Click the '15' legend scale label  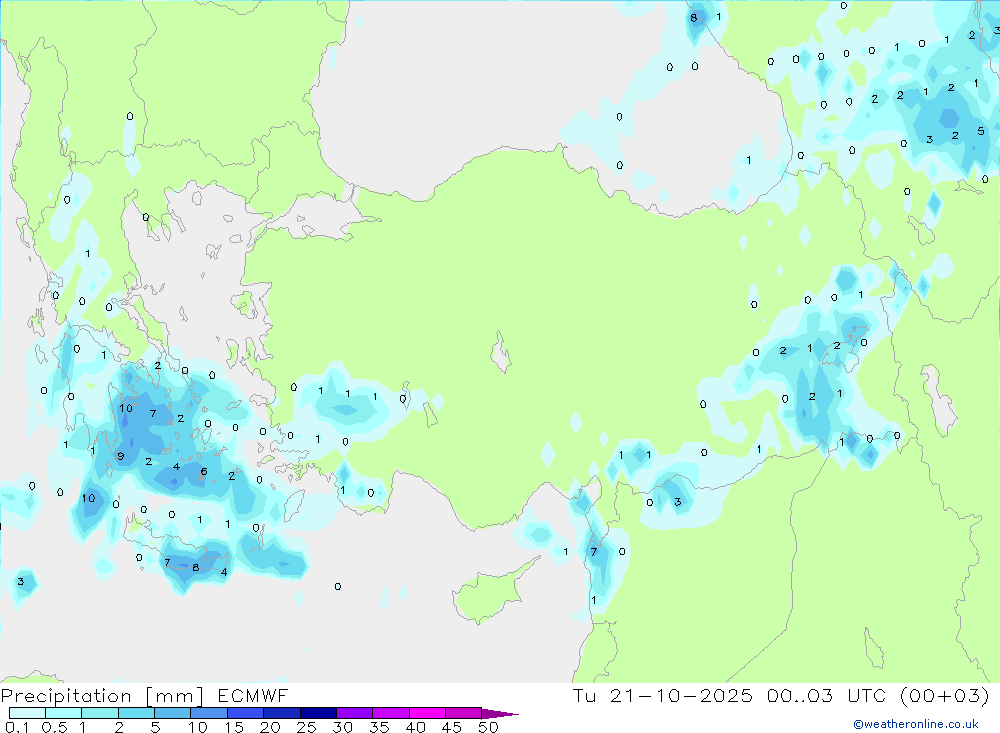pos(234,727)
